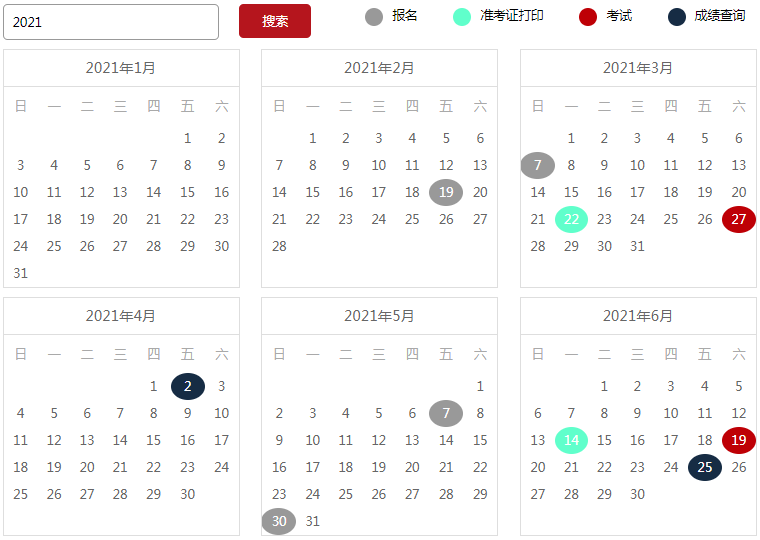Image resolution: width=760 pixels, height=540 pixels.
Task: Click the 2021年5月 month header
Action: tap(379, 316)
